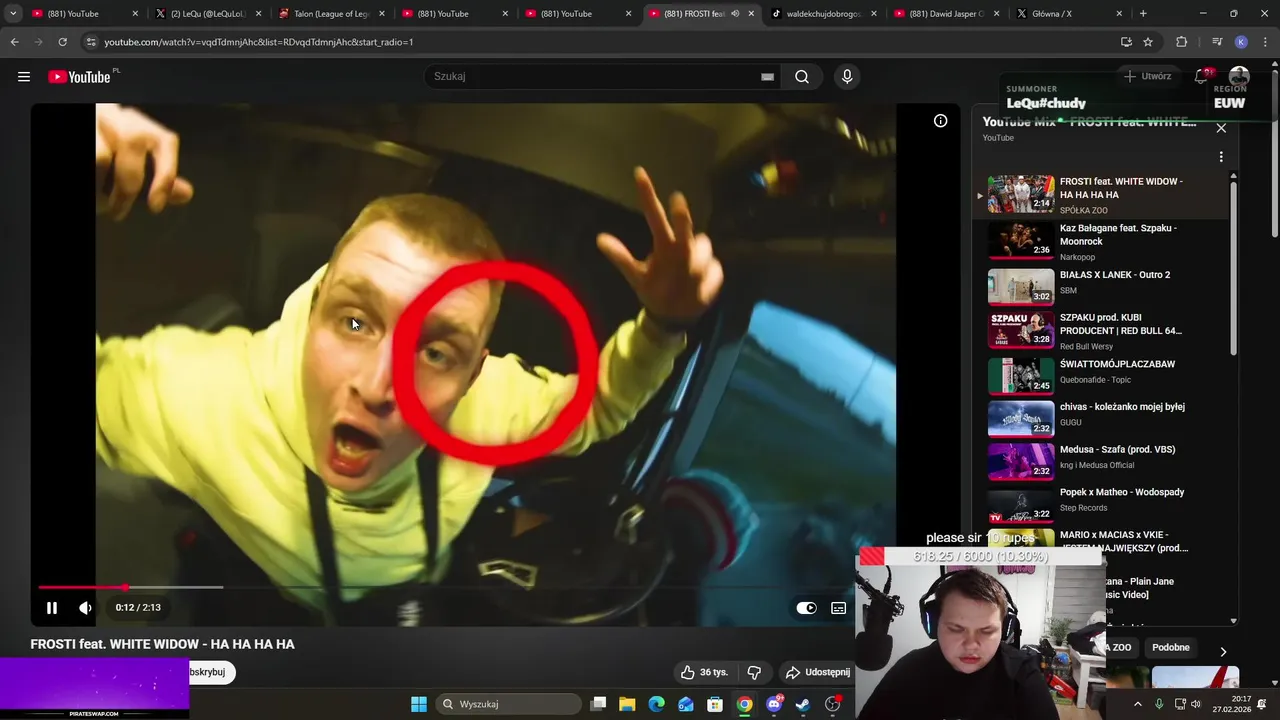Expand the system tray hidden icons chevron

pyautogui.click(x=1137, y=704)
